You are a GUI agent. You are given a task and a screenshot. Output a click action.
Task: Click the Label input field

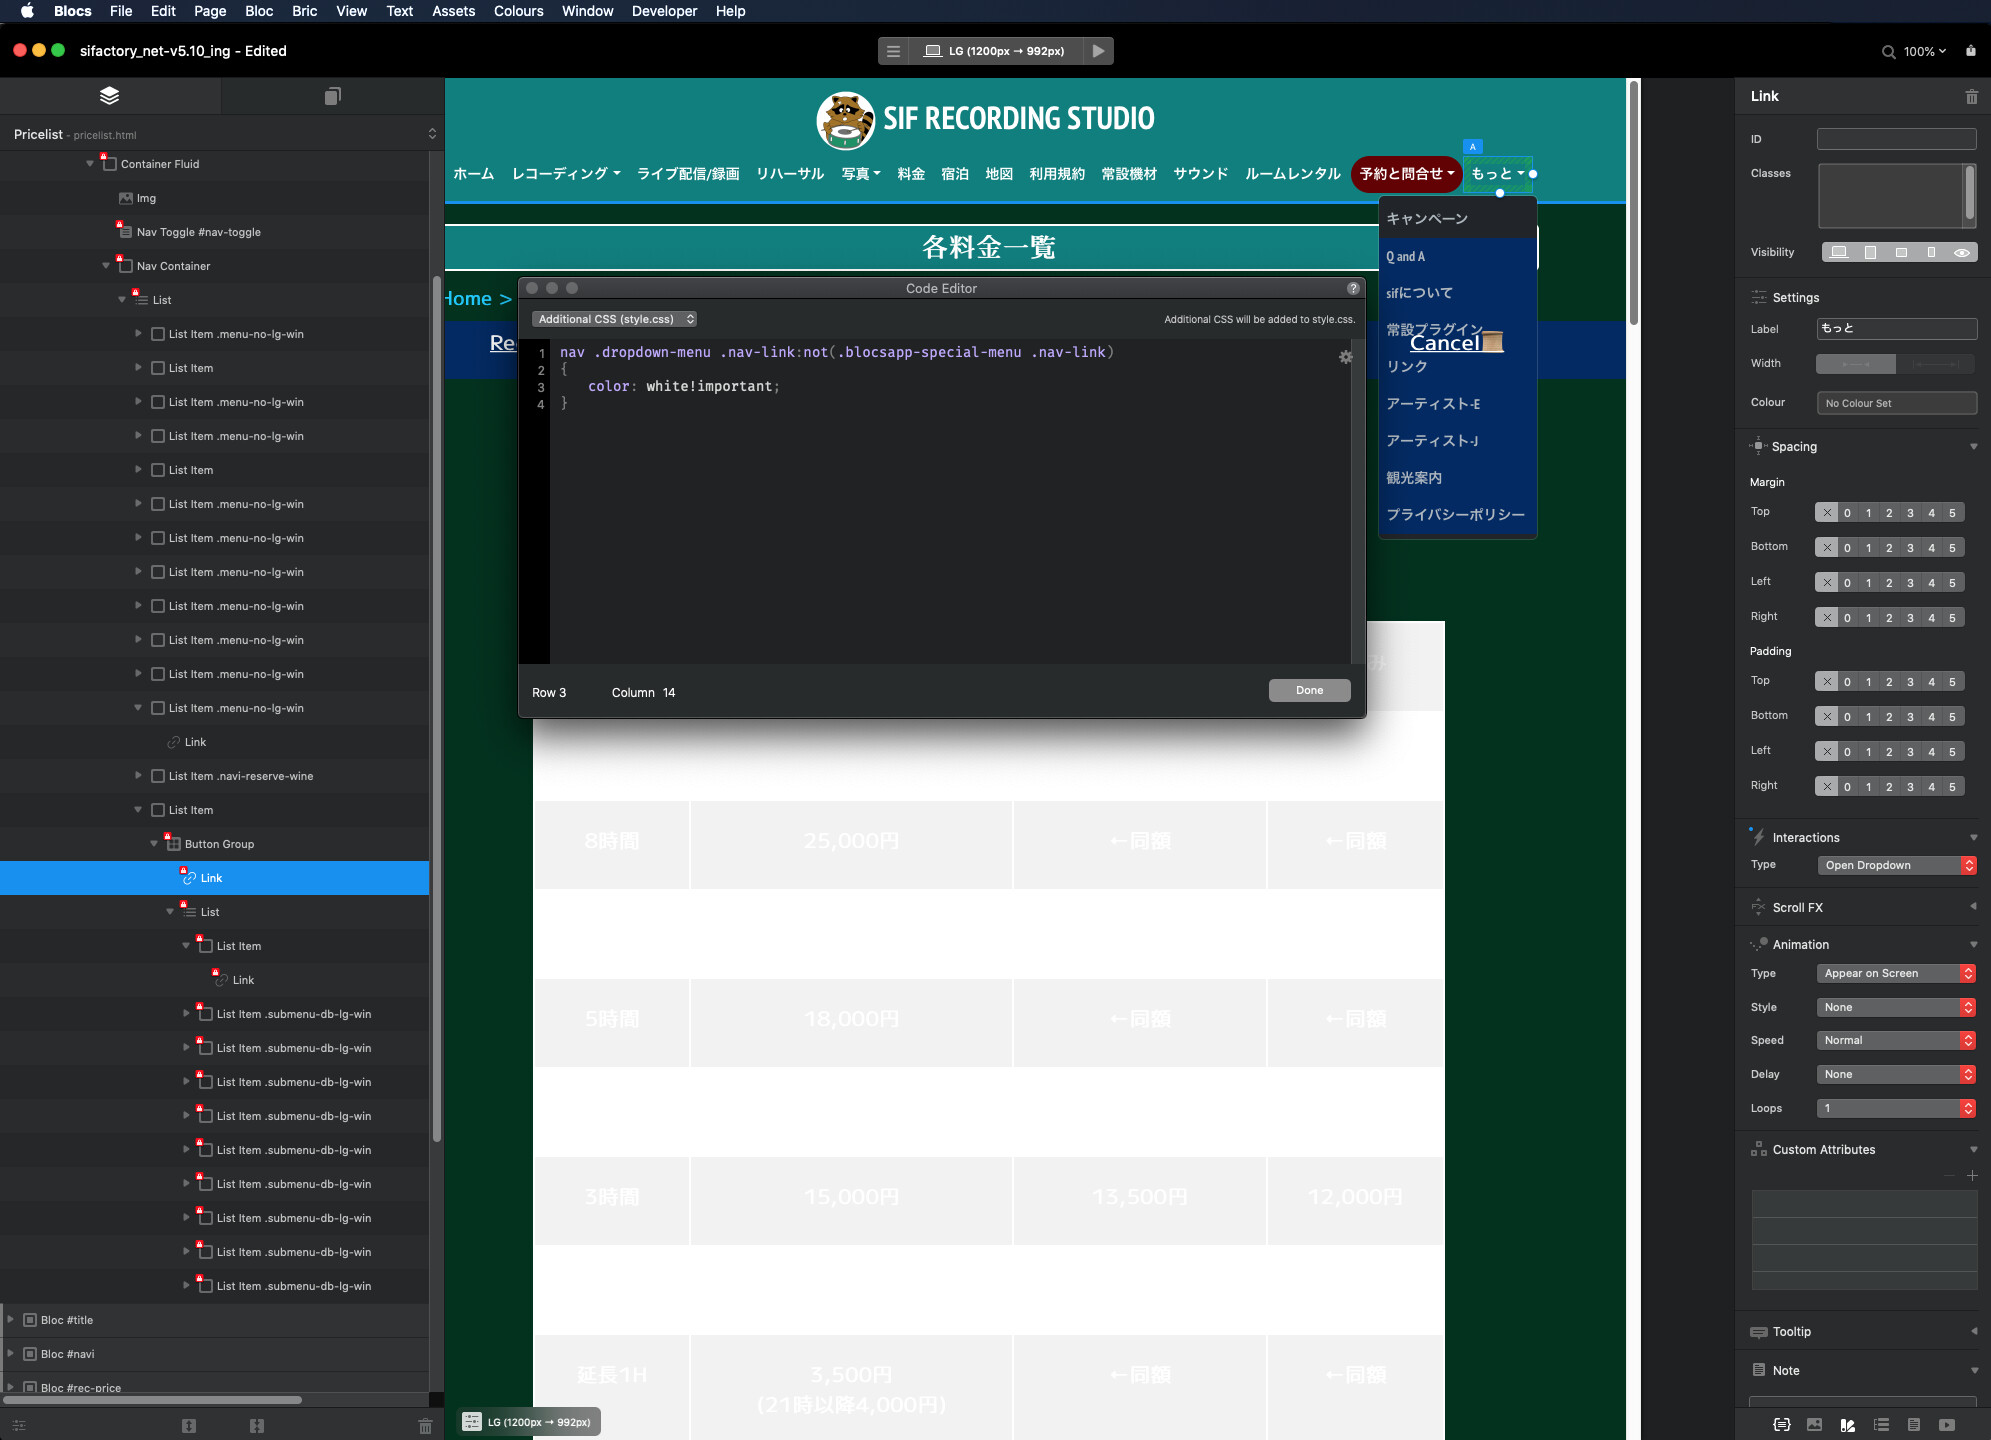pyautogui.click(x=1896, y=329)
